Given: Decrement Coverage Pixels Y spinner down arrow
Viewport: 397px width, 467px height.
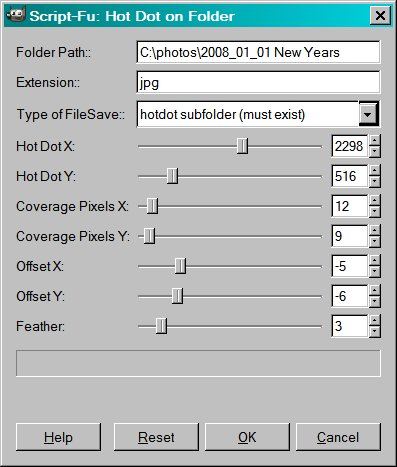Looking at the screenshot, I should pos(375,241).
